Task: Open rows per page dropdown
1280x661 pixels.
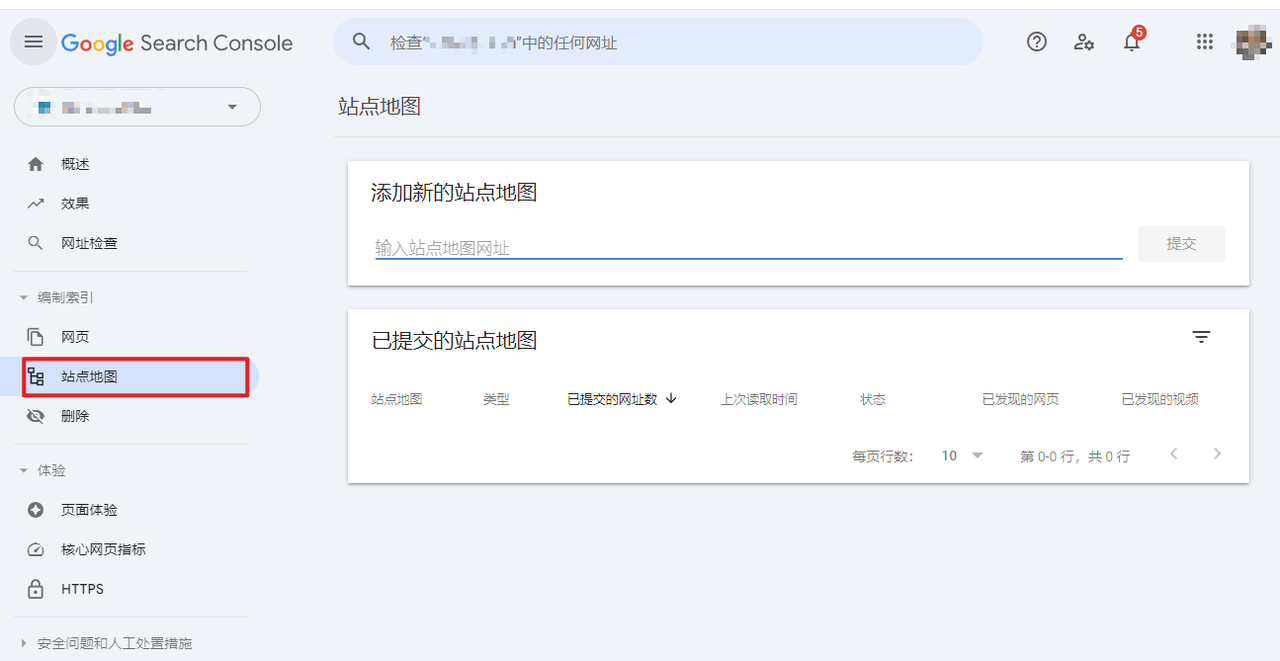Action: 962,456
